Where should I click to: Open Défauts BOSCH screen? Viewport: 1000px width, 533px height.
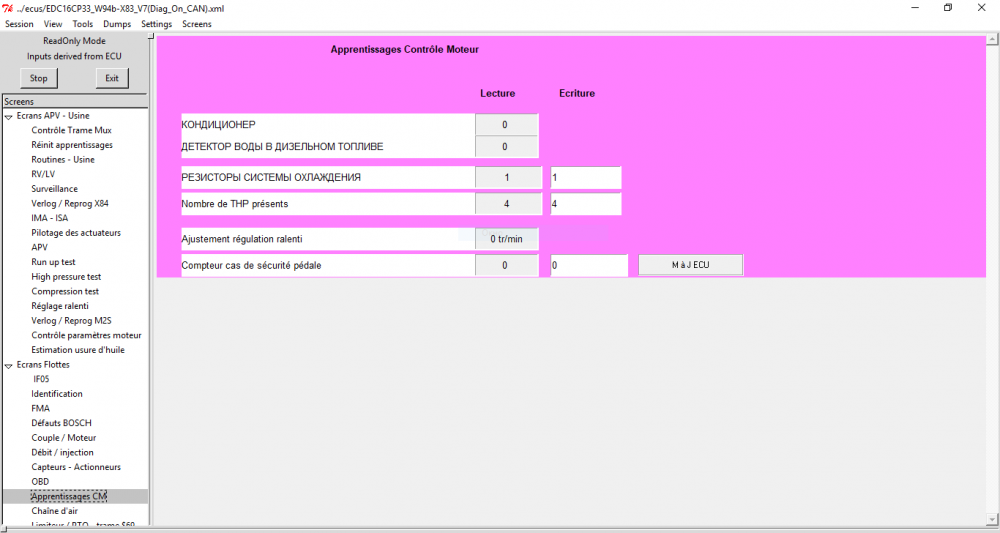point(61,423)
